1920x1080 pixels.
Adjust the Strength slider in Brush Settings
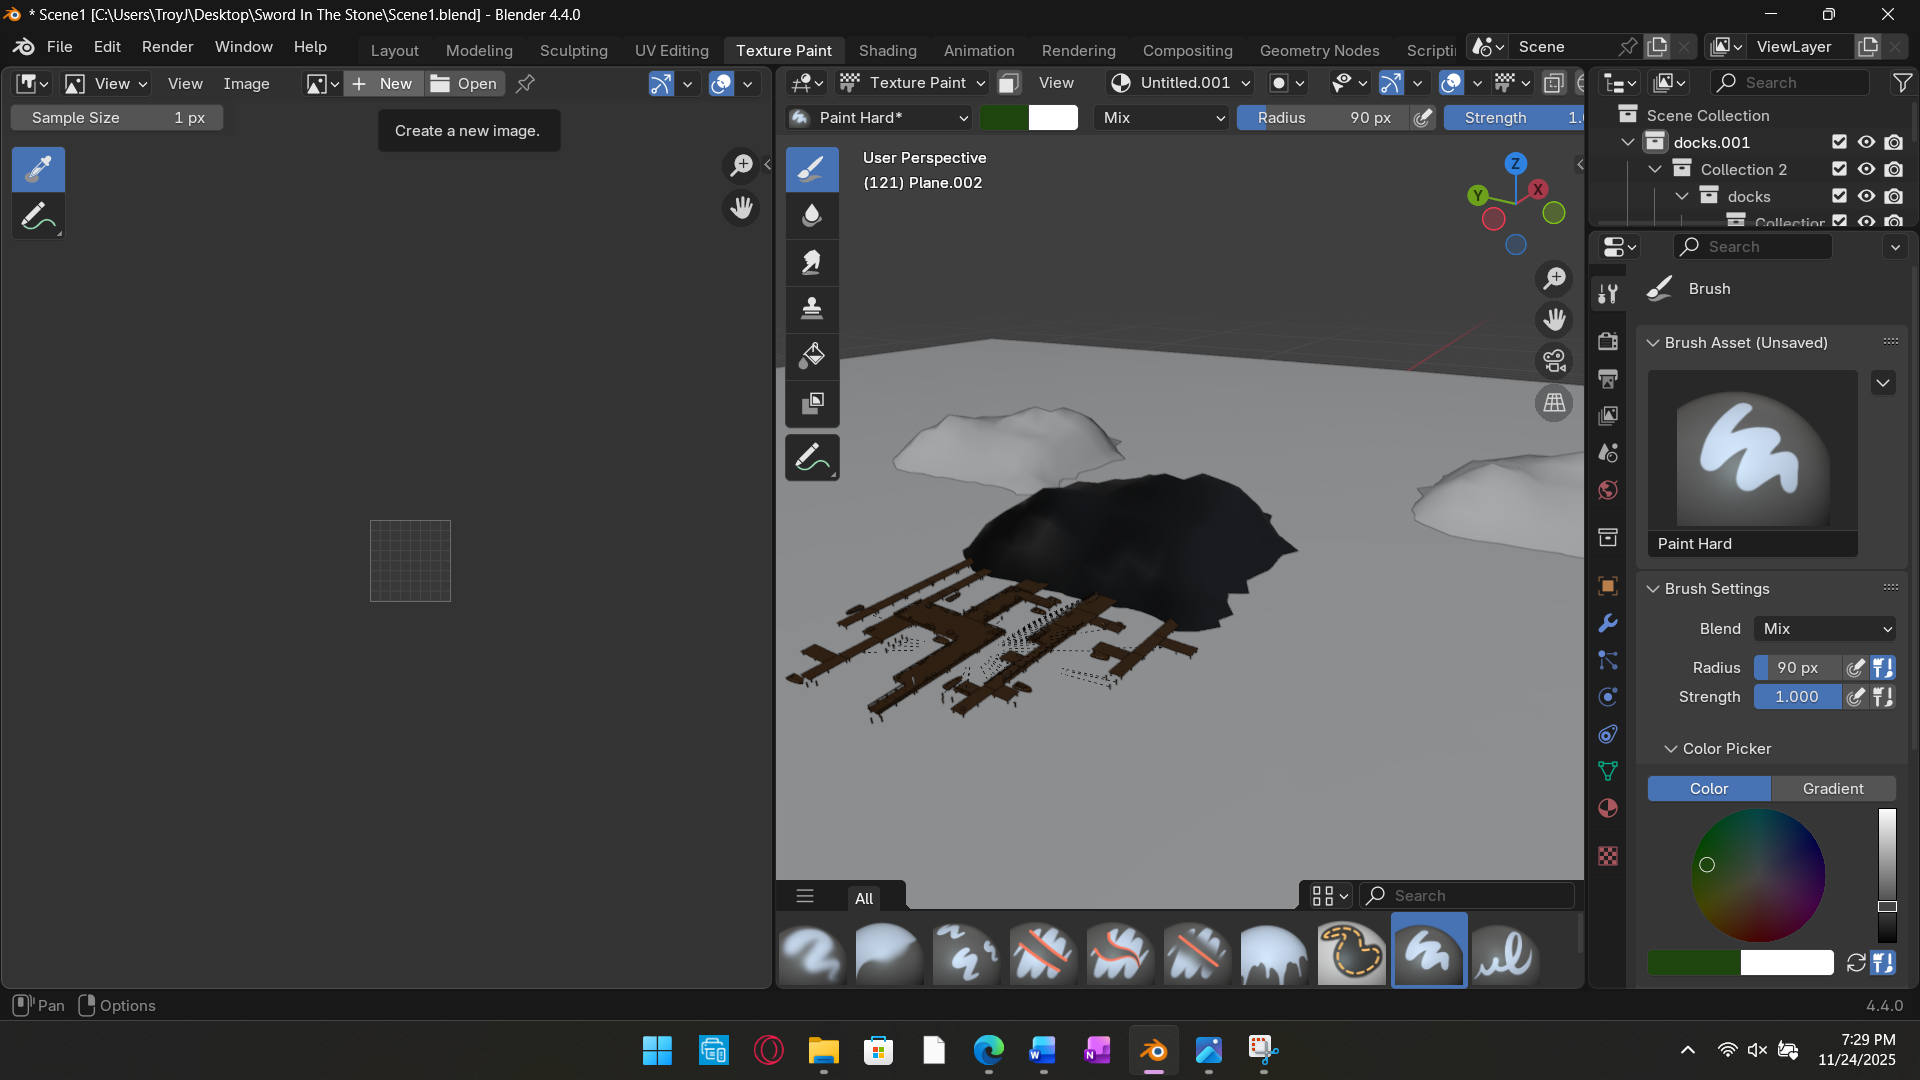pos(1797,697)
